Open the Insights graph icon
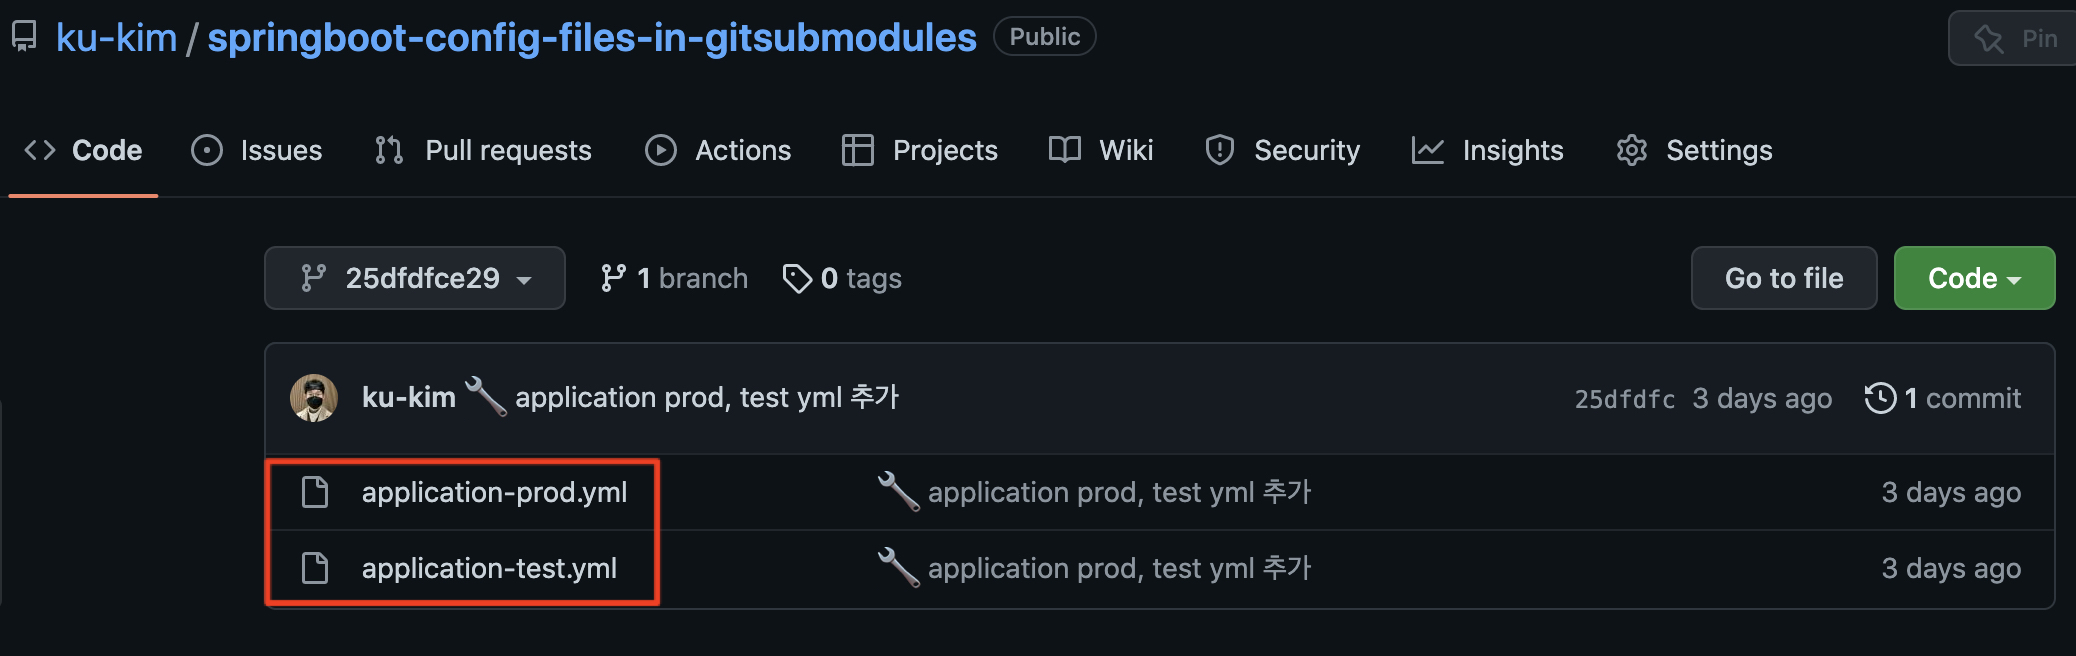The width and height of the screenshot is (2076, 656). coord(1428,150)
